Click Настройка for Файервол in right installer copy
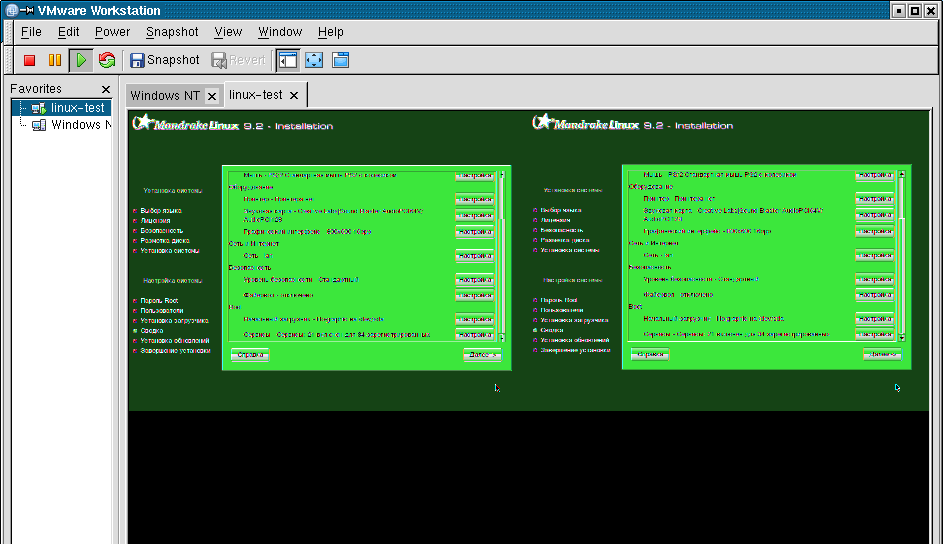 tap(874, 295)
